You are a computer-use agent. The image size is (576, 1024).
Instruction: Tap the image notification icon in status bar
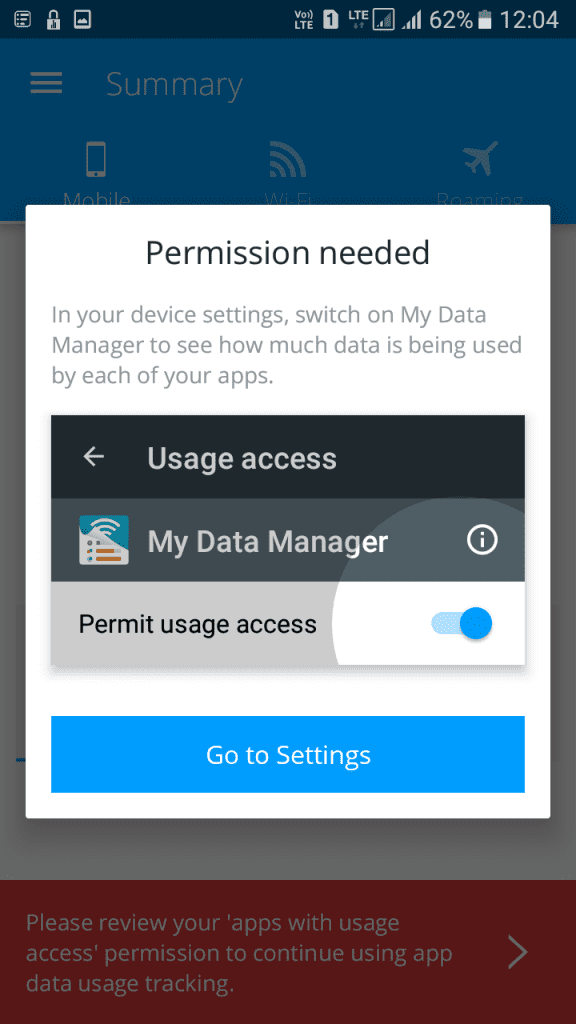tap(82, 20)
